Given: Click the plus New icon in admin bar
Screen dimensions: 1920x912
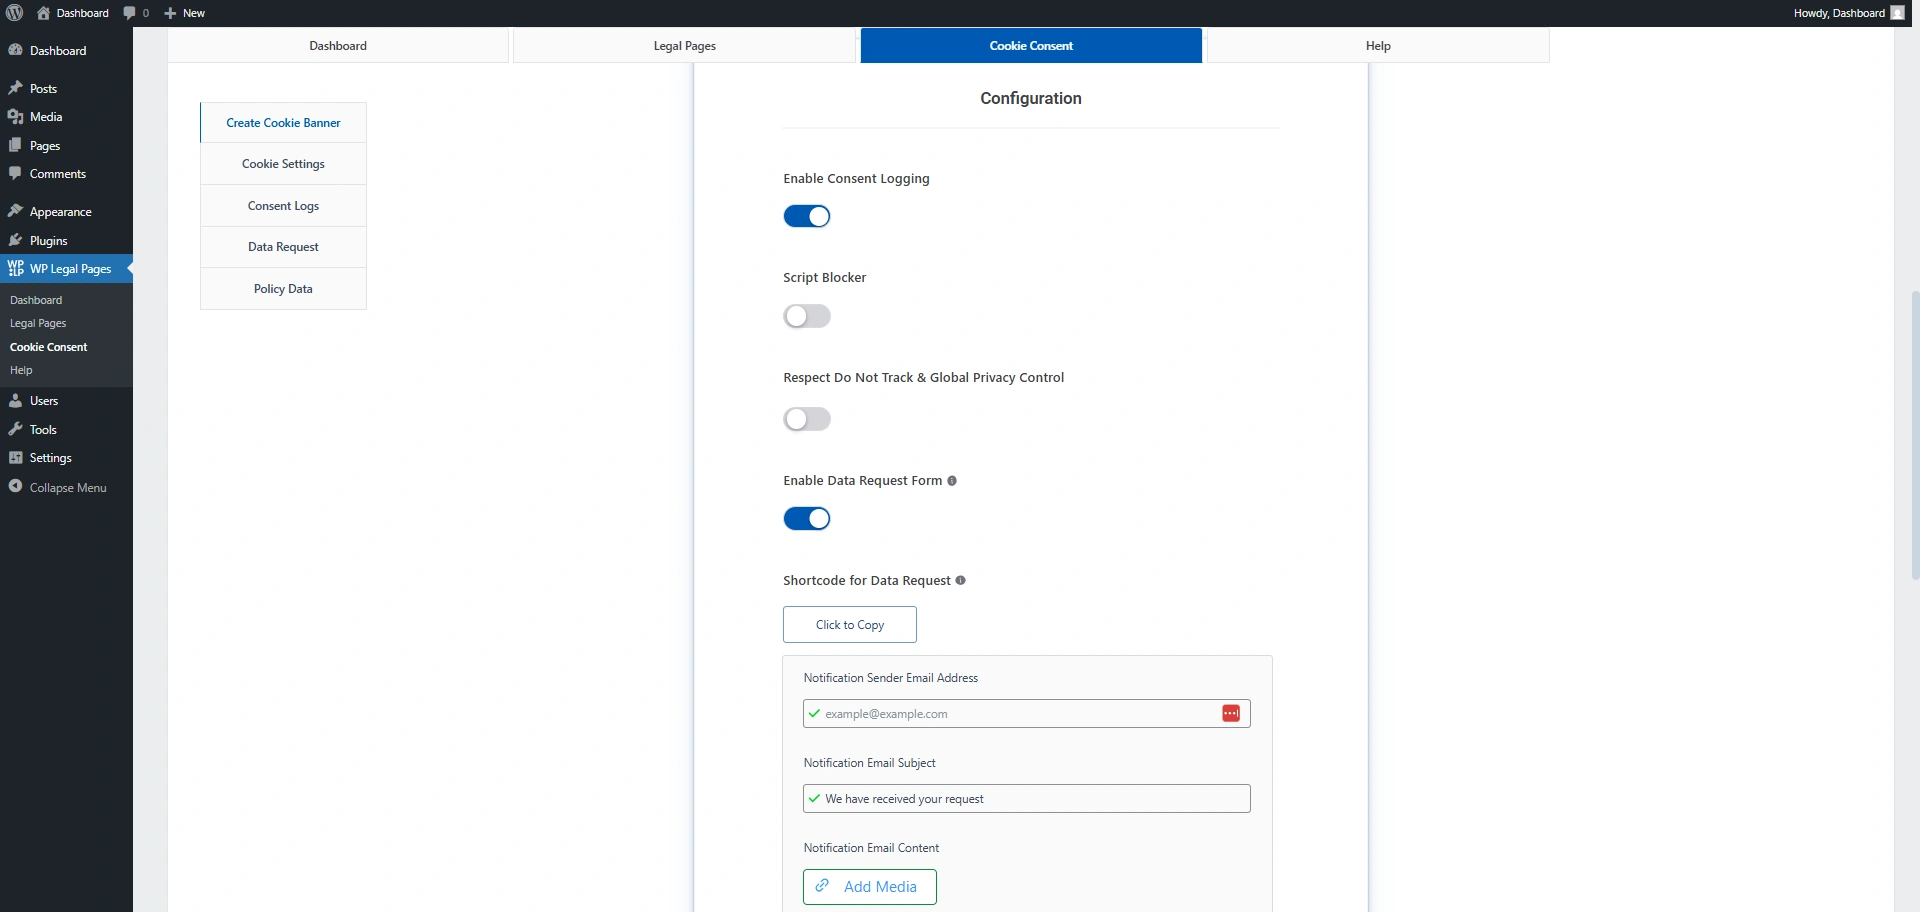Looking at the screenshot, I should tap(170, 13).
